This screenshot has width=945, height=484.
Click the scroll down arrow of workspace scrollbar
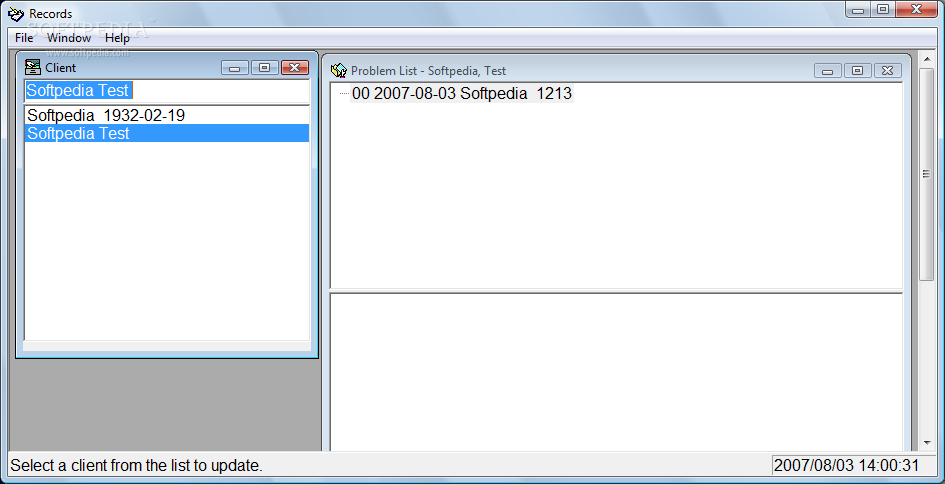pyautogui.click(x=926, y=443)
